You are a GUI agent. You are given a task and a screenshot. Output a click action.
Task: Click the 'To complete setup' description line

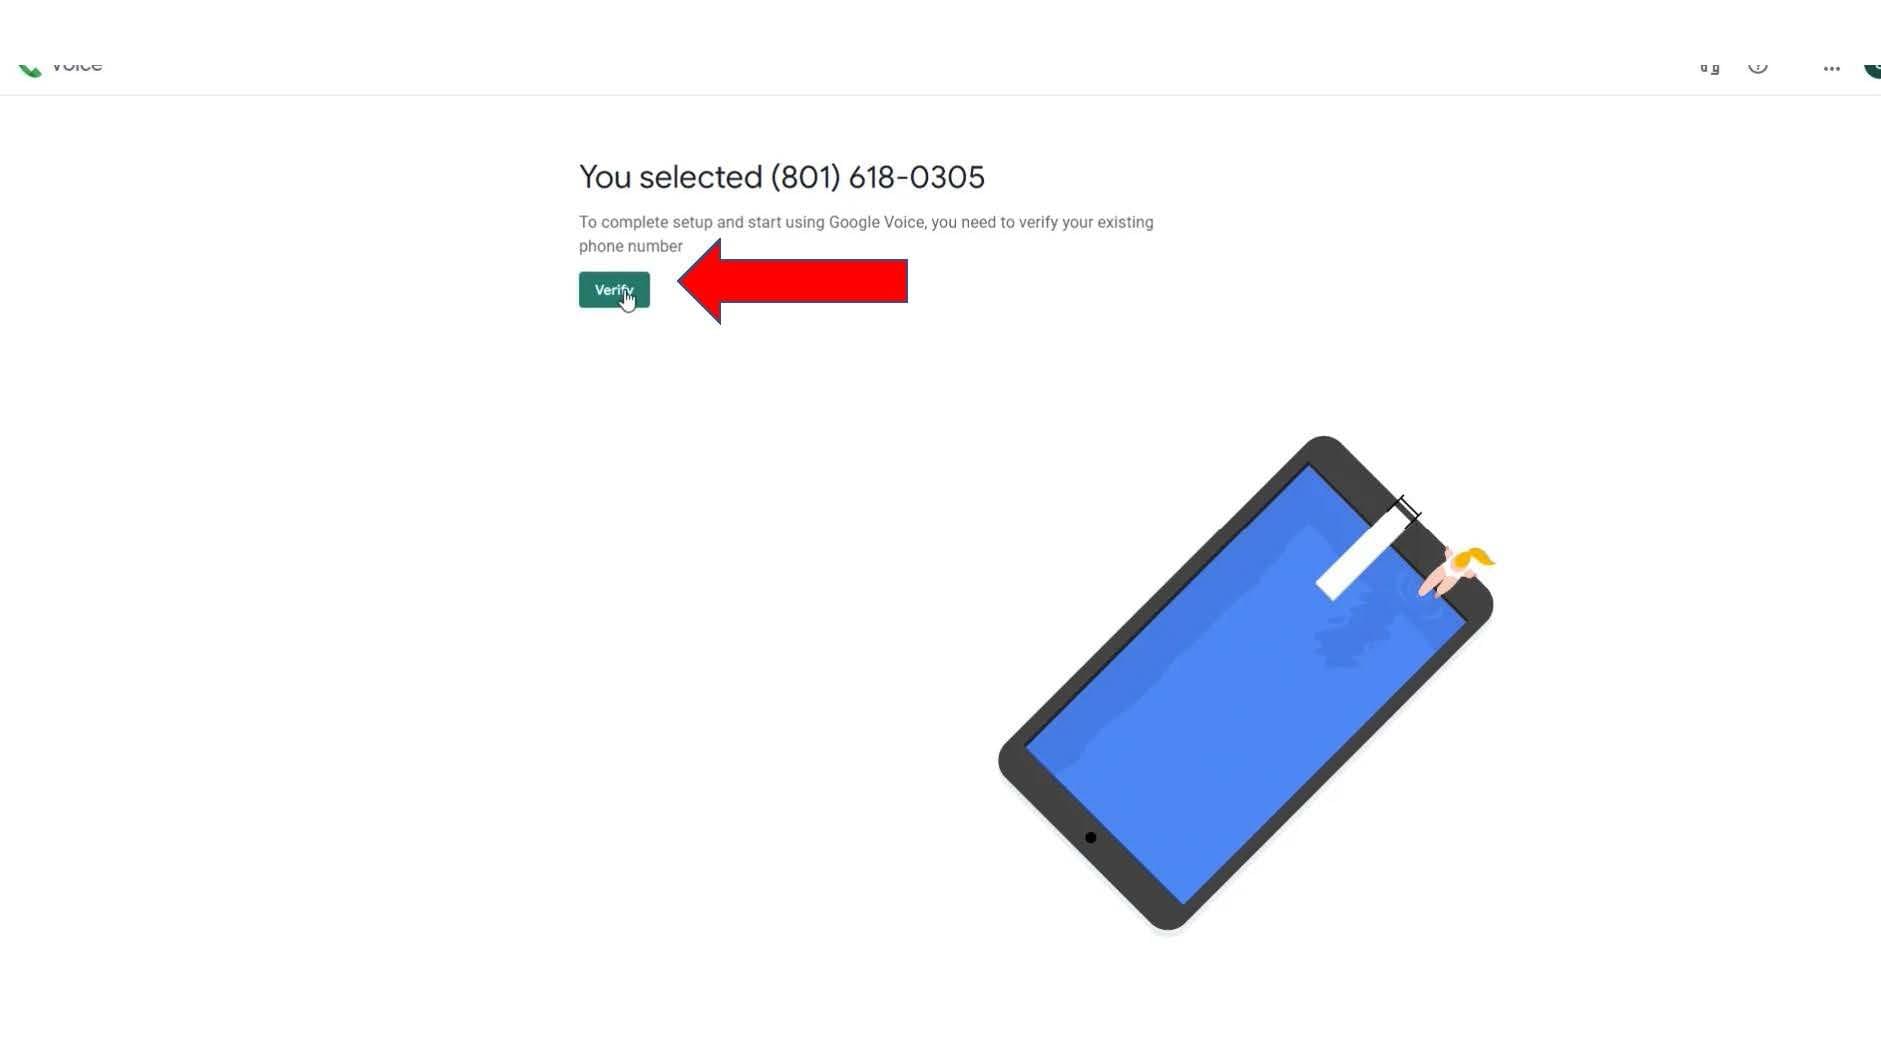click(866, 222)
